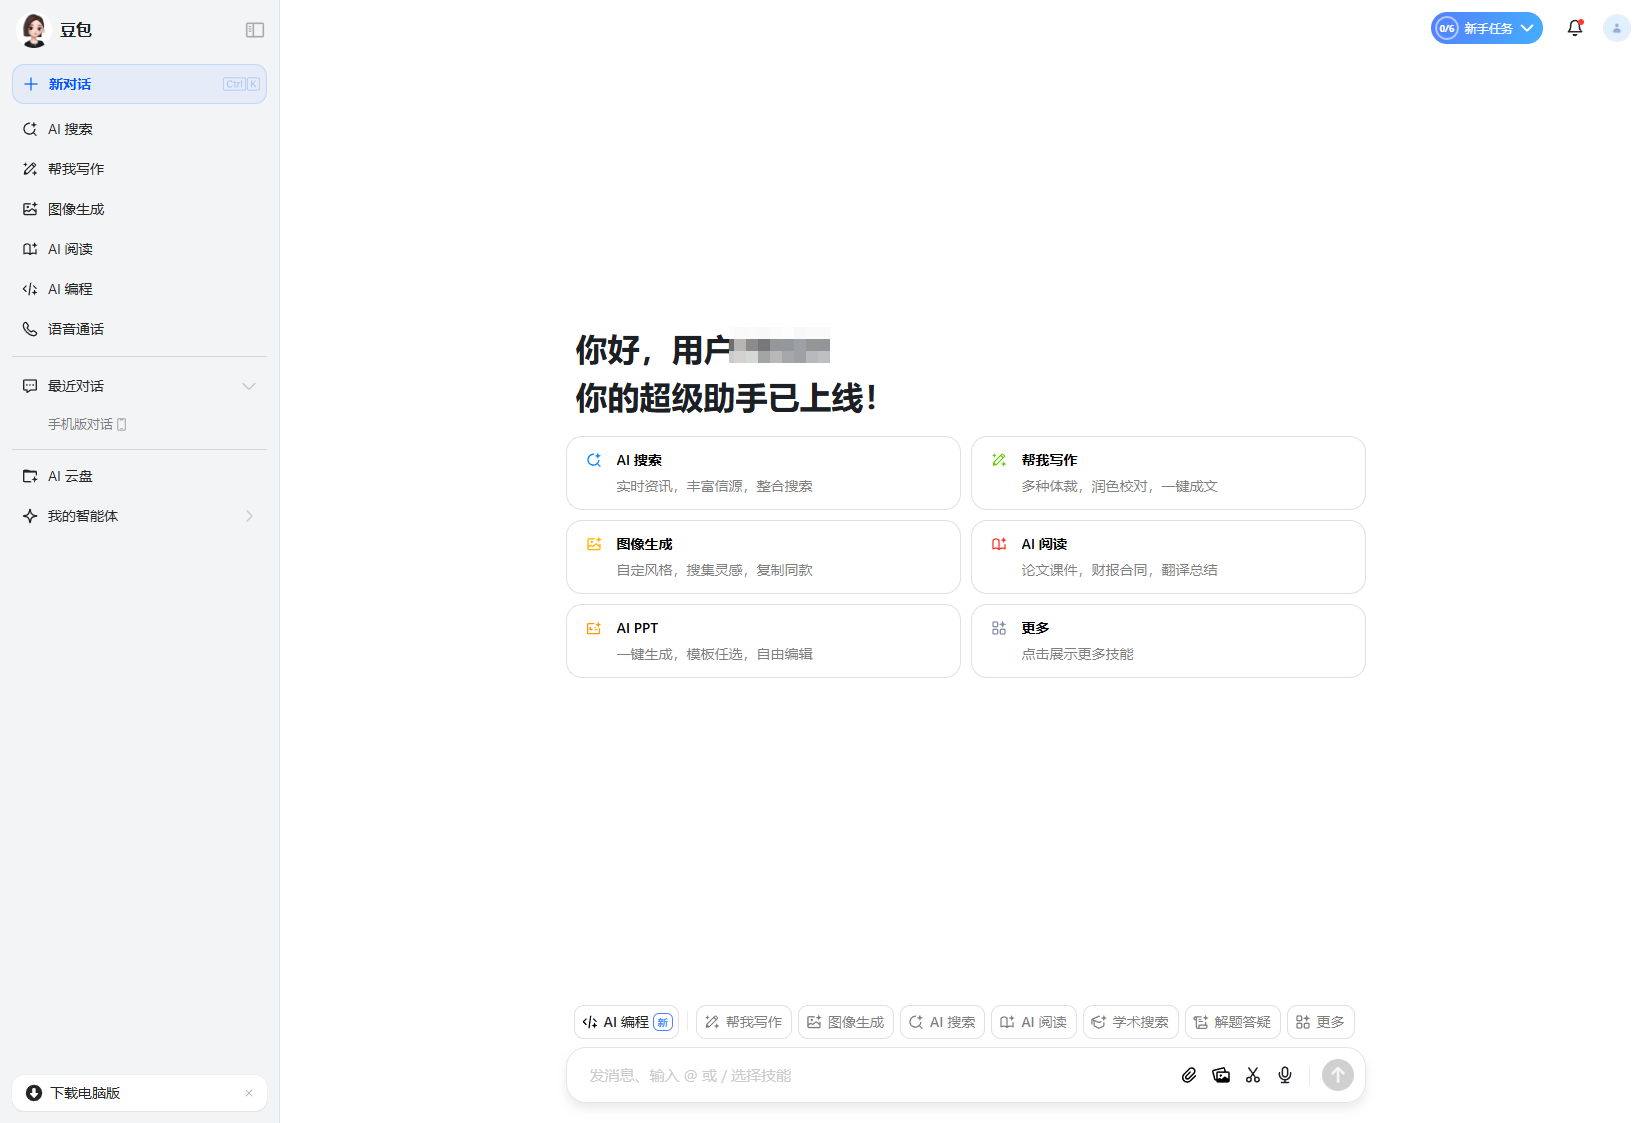
Task: Click the green pen icon on 帮我写作 card
Action: tap(999, 460)
